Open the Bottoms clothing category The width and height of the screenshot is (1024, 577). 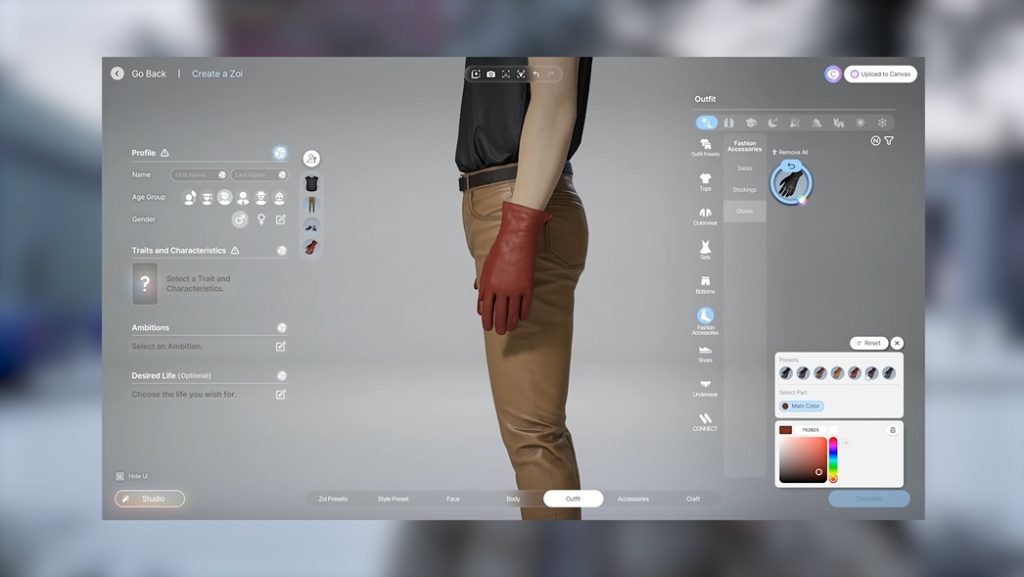click(705, 284)
